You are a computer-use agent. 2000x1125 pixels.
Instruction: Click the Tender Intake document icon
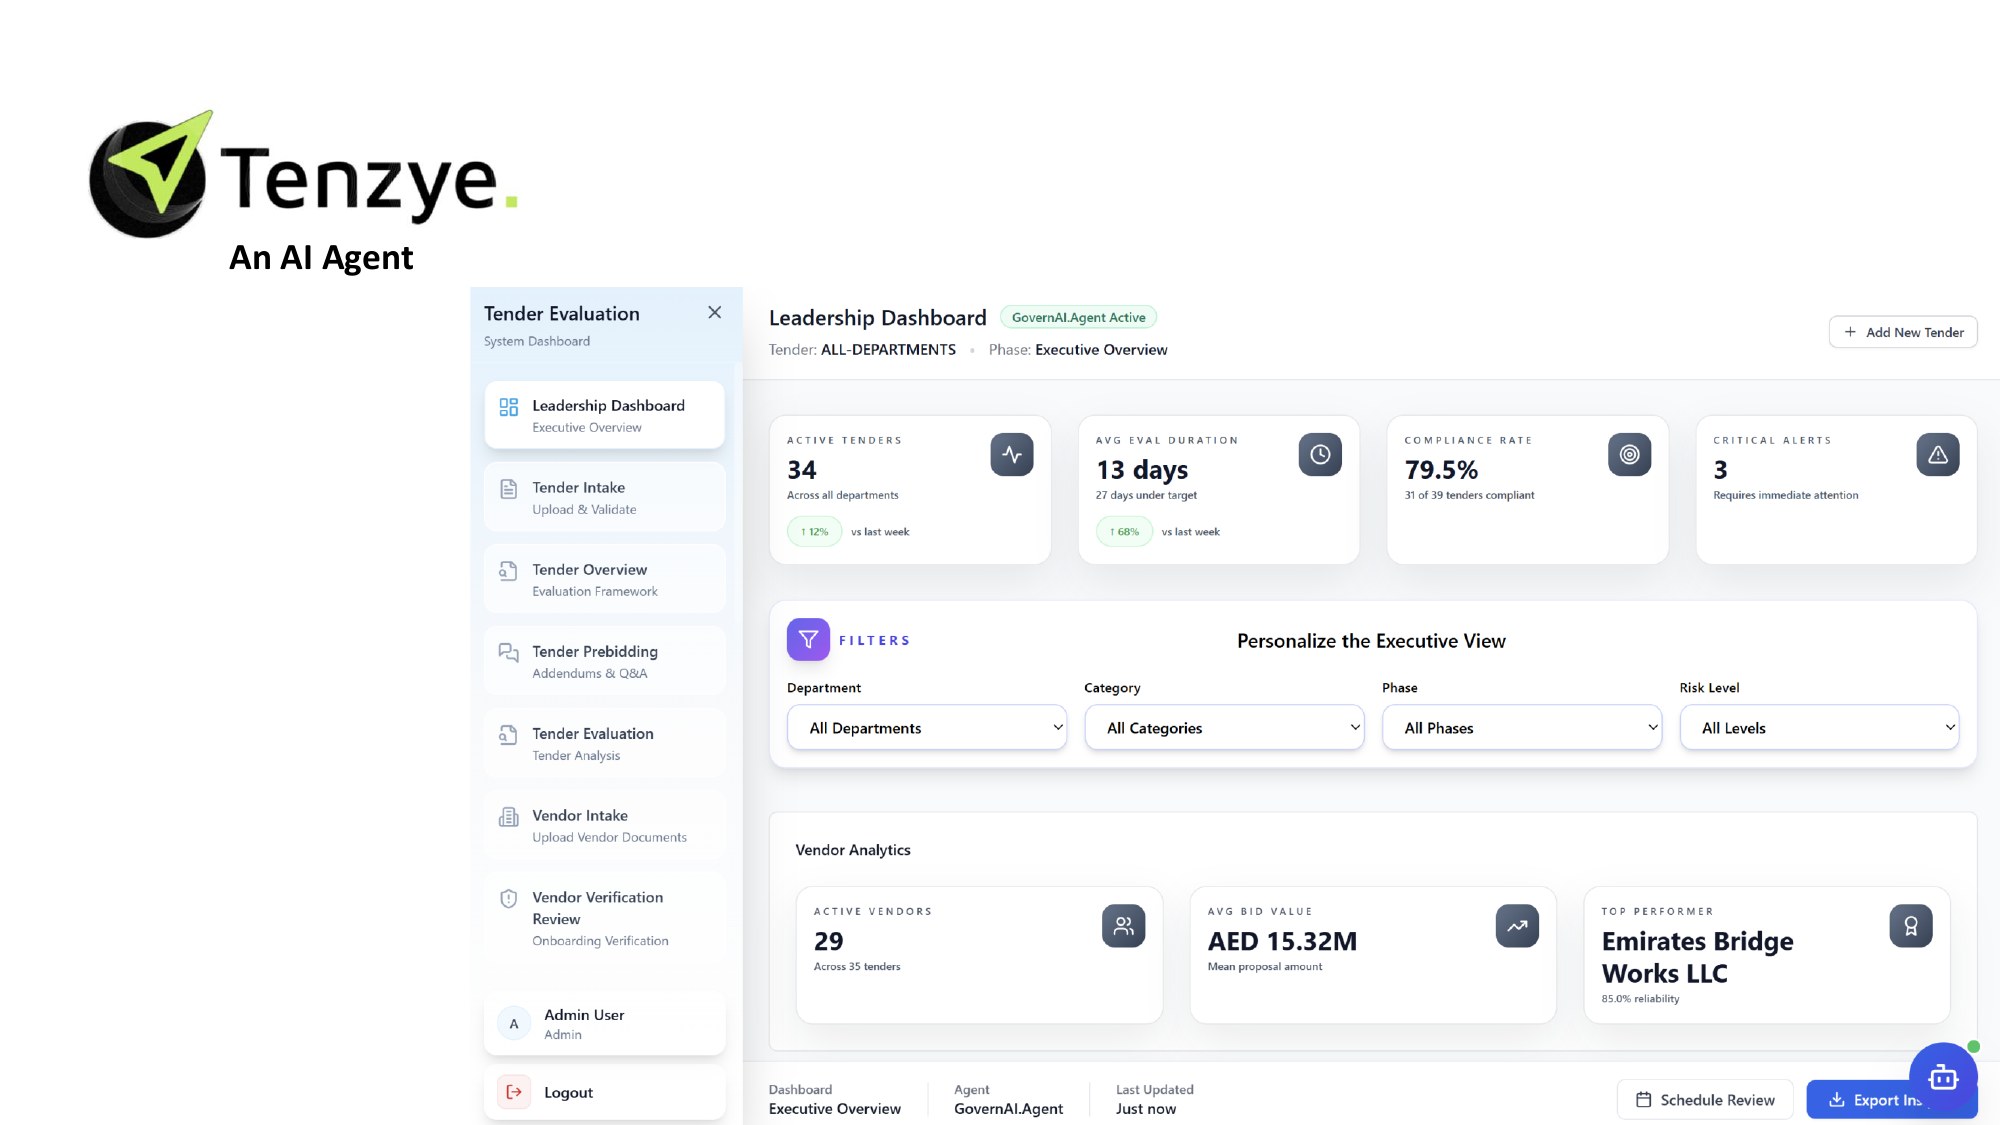click(508, 489)
